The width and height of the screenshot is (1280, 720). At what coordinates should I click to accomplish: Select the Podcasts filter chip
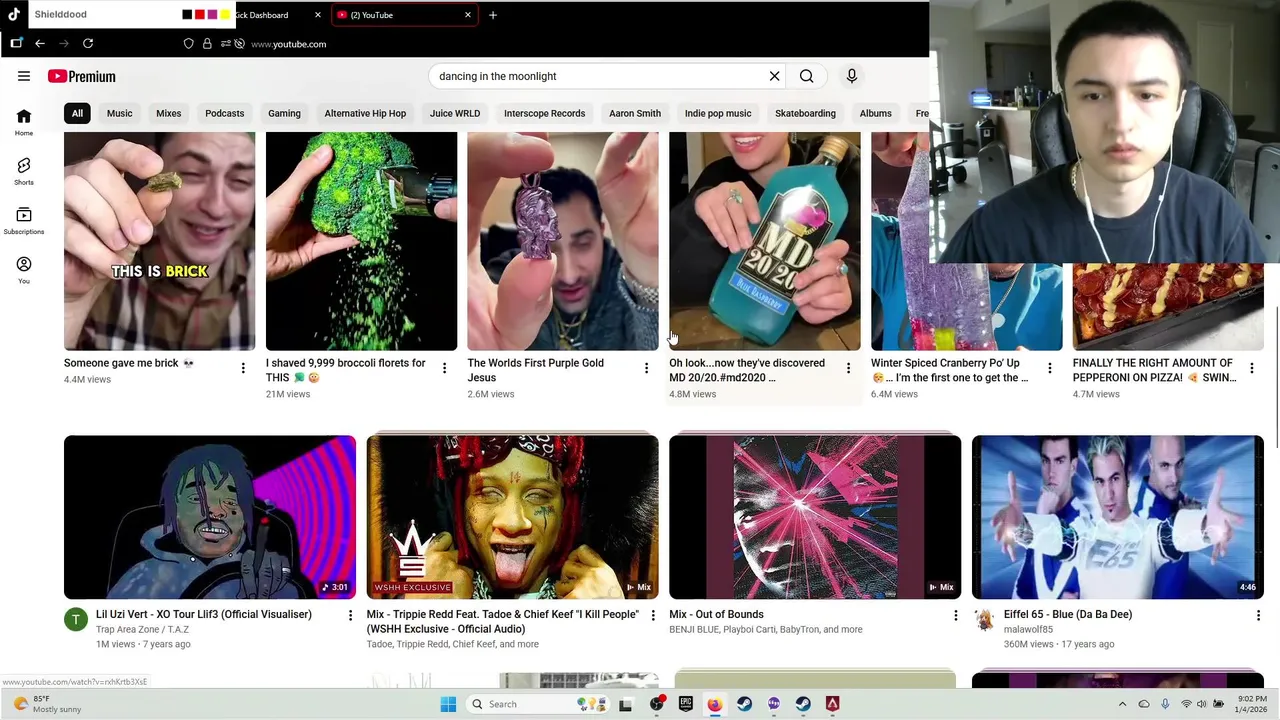pos(224,113)
